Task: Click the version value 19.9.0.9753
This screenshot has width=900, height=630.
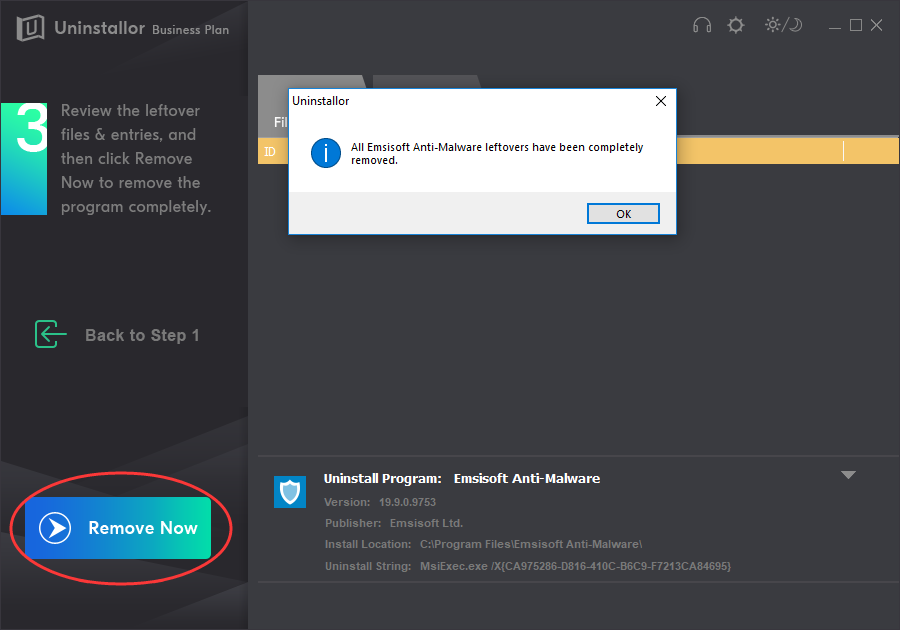Action: pos(408,502)
